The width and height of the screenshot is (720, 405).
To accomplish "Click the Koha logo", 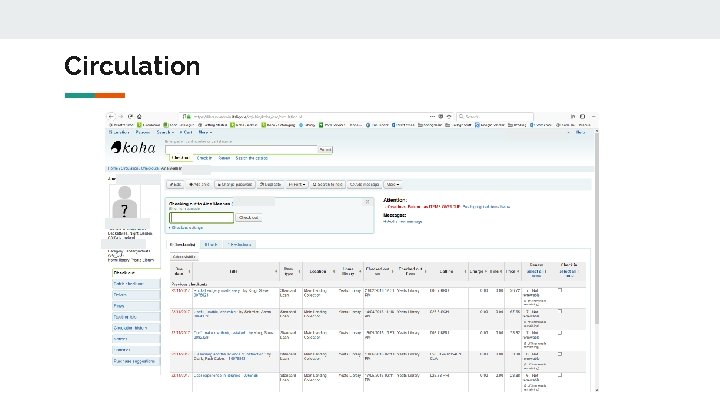I will (133, 147).
